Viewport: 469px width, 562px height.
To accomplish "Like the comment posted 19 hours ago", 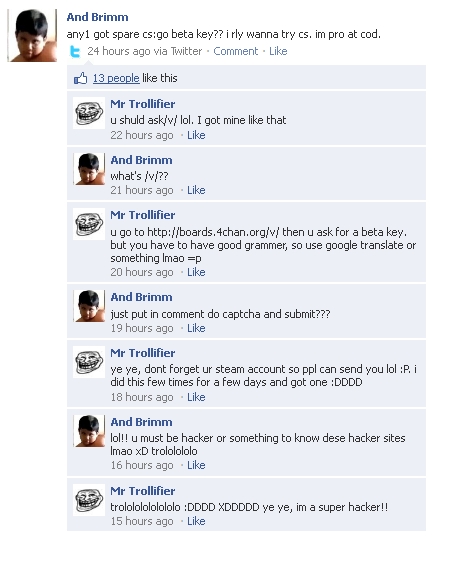I will click(x=196, y=328).
